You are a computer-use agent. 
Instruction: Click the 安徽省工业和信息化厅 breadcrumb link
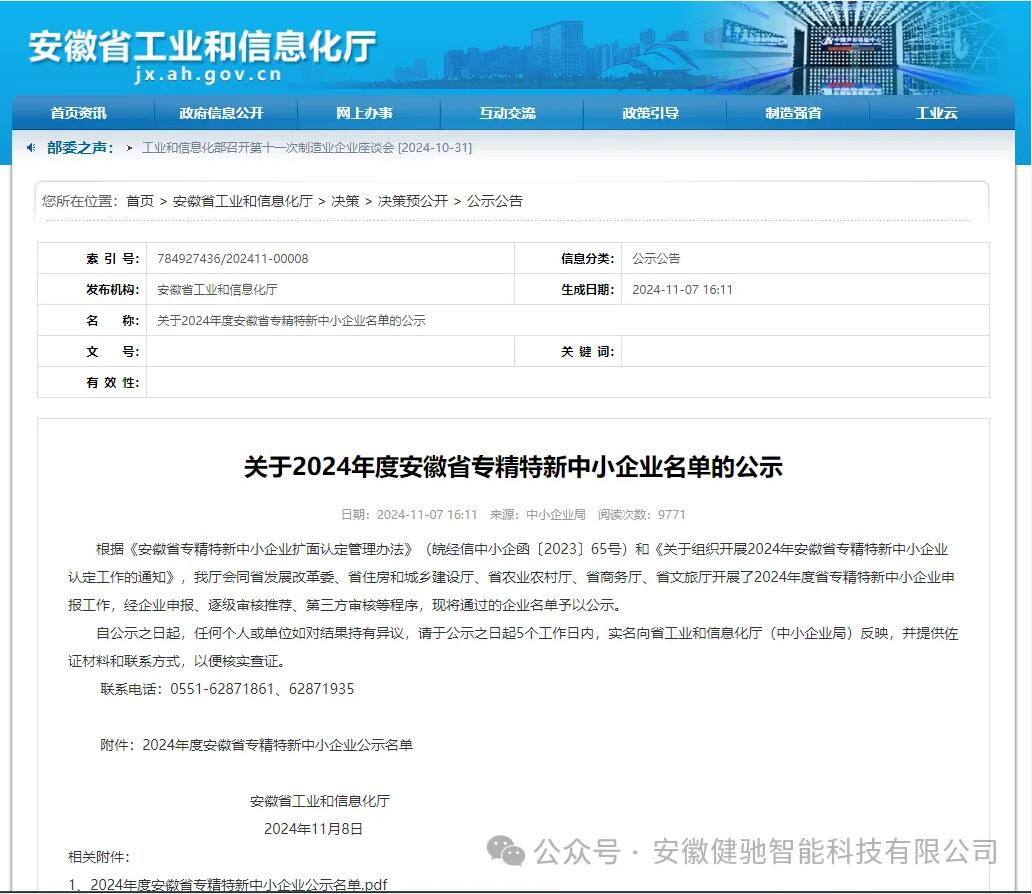[x=243, y=201]
